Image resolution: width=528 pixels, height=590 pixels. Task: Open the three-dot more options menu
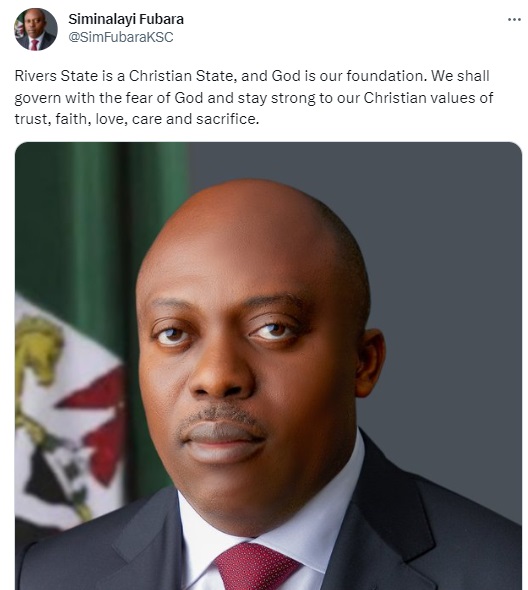pyautogui.click(x=514, y=20)
